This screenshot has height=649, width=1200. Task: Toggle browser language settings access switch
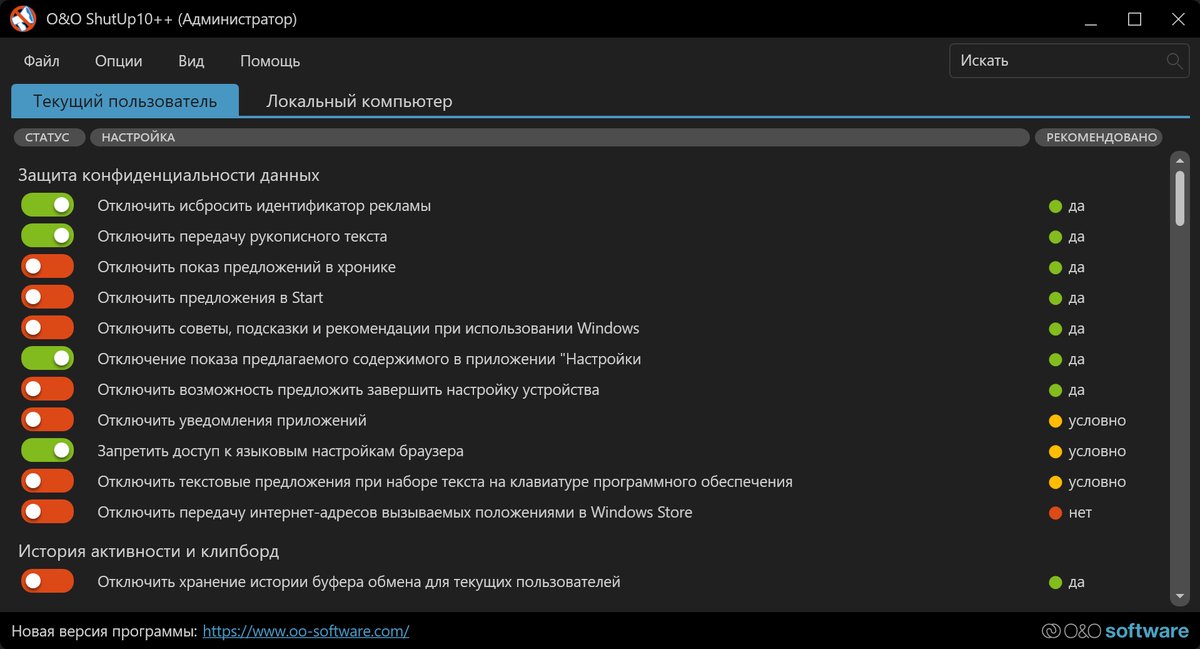(x=47, y=451)
